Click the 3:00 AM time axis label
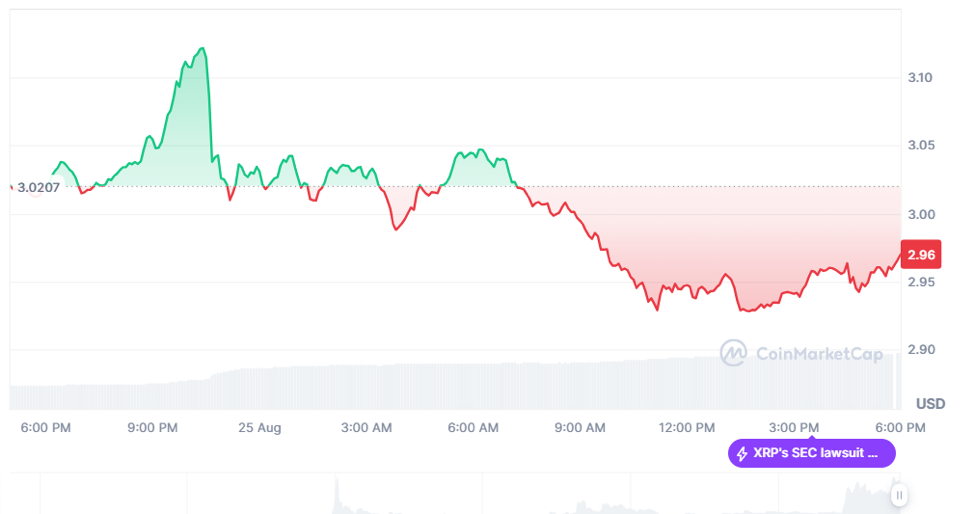 tap(366, 428)
